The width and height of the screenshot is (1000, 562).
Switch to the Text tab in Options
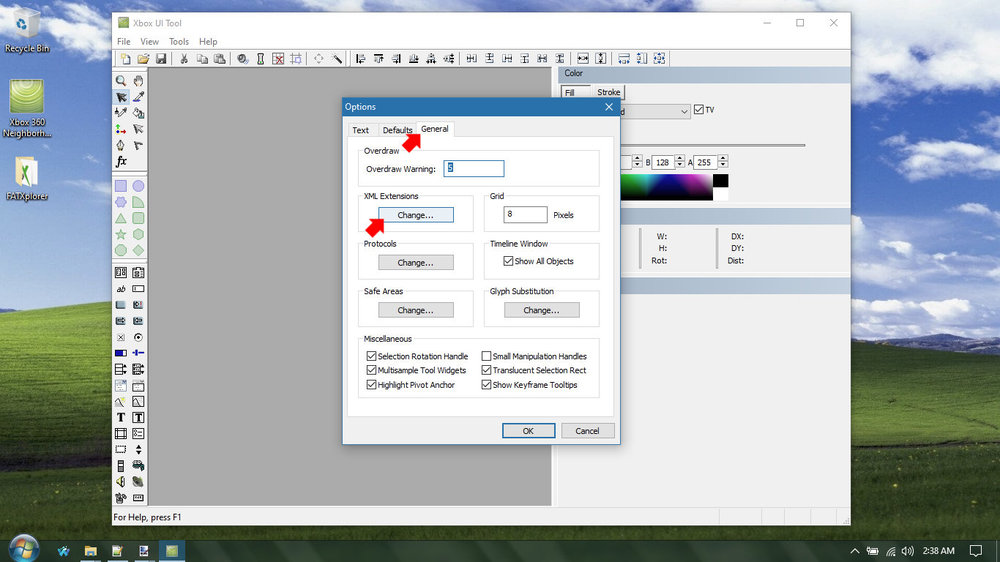click(360, 130)
